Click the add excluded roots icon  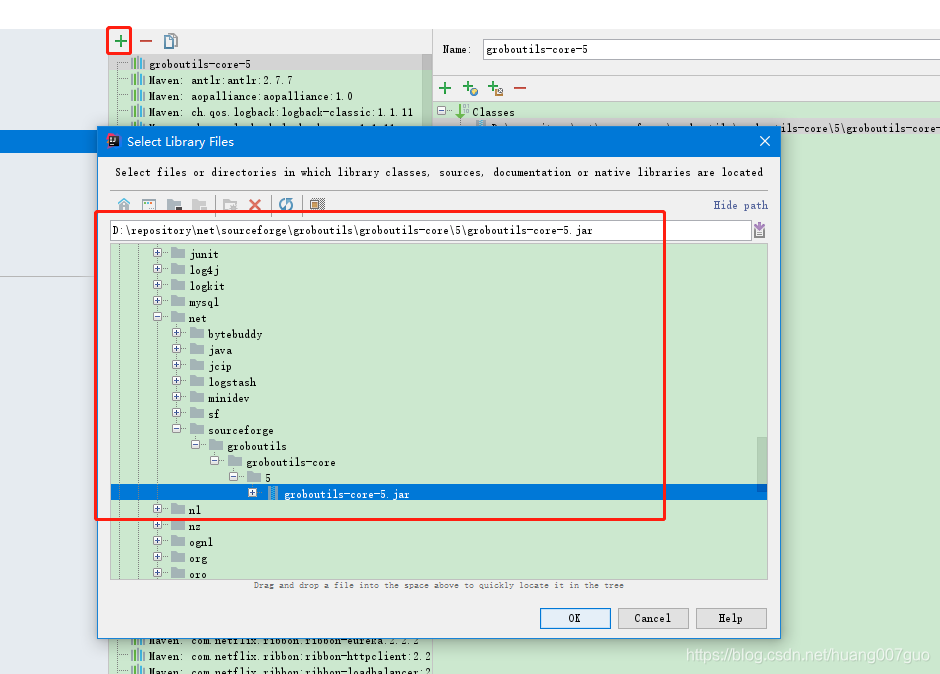point(495,88)
